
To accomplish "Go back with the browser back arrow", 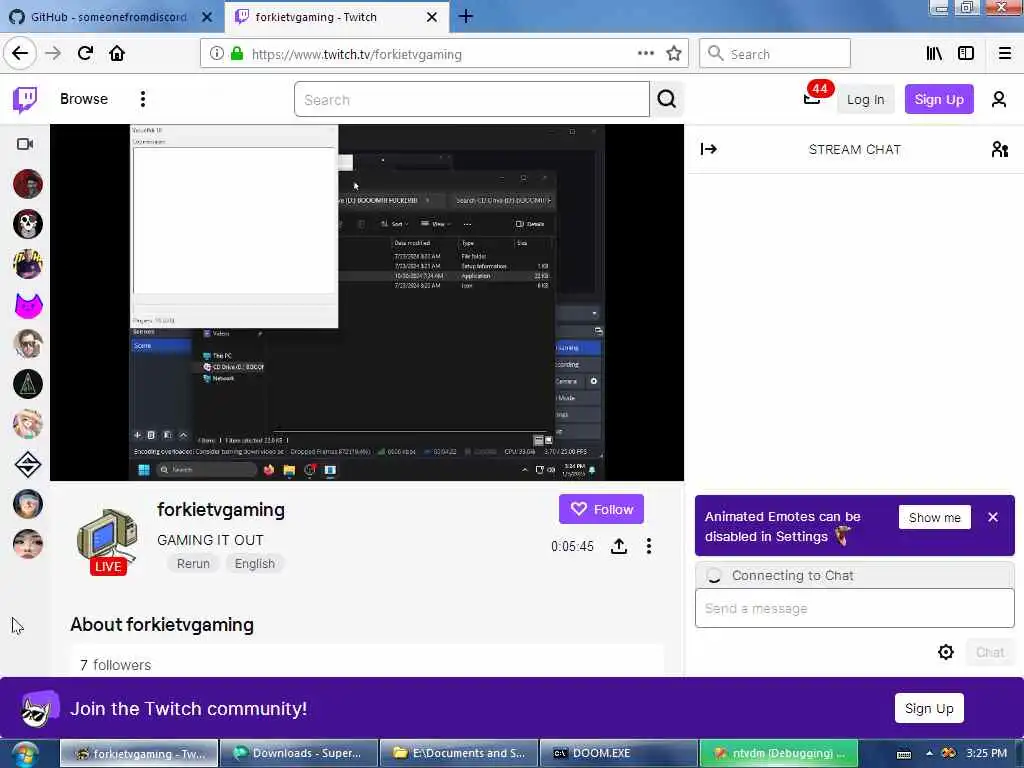I will 20,54.
